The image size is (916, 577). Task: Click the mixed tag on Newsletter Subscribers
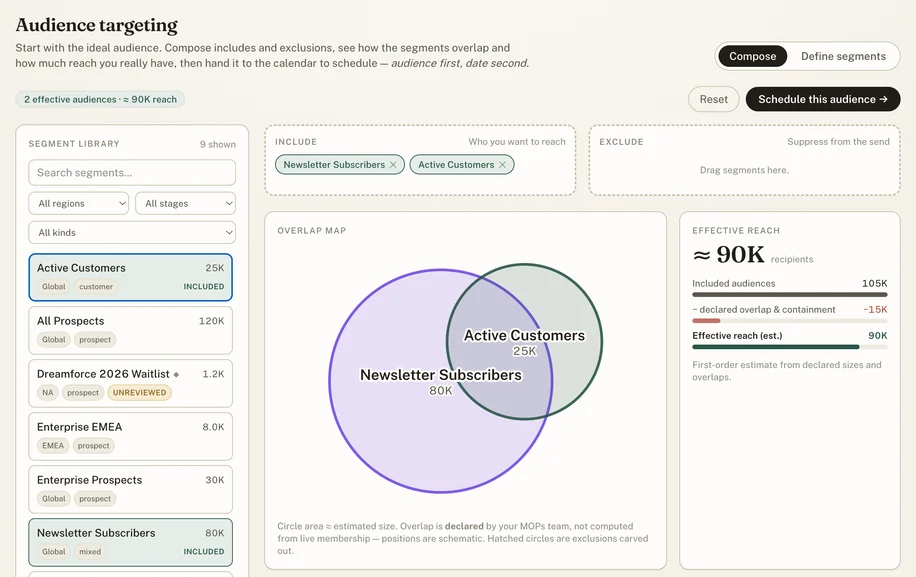(x=90, y=551)
